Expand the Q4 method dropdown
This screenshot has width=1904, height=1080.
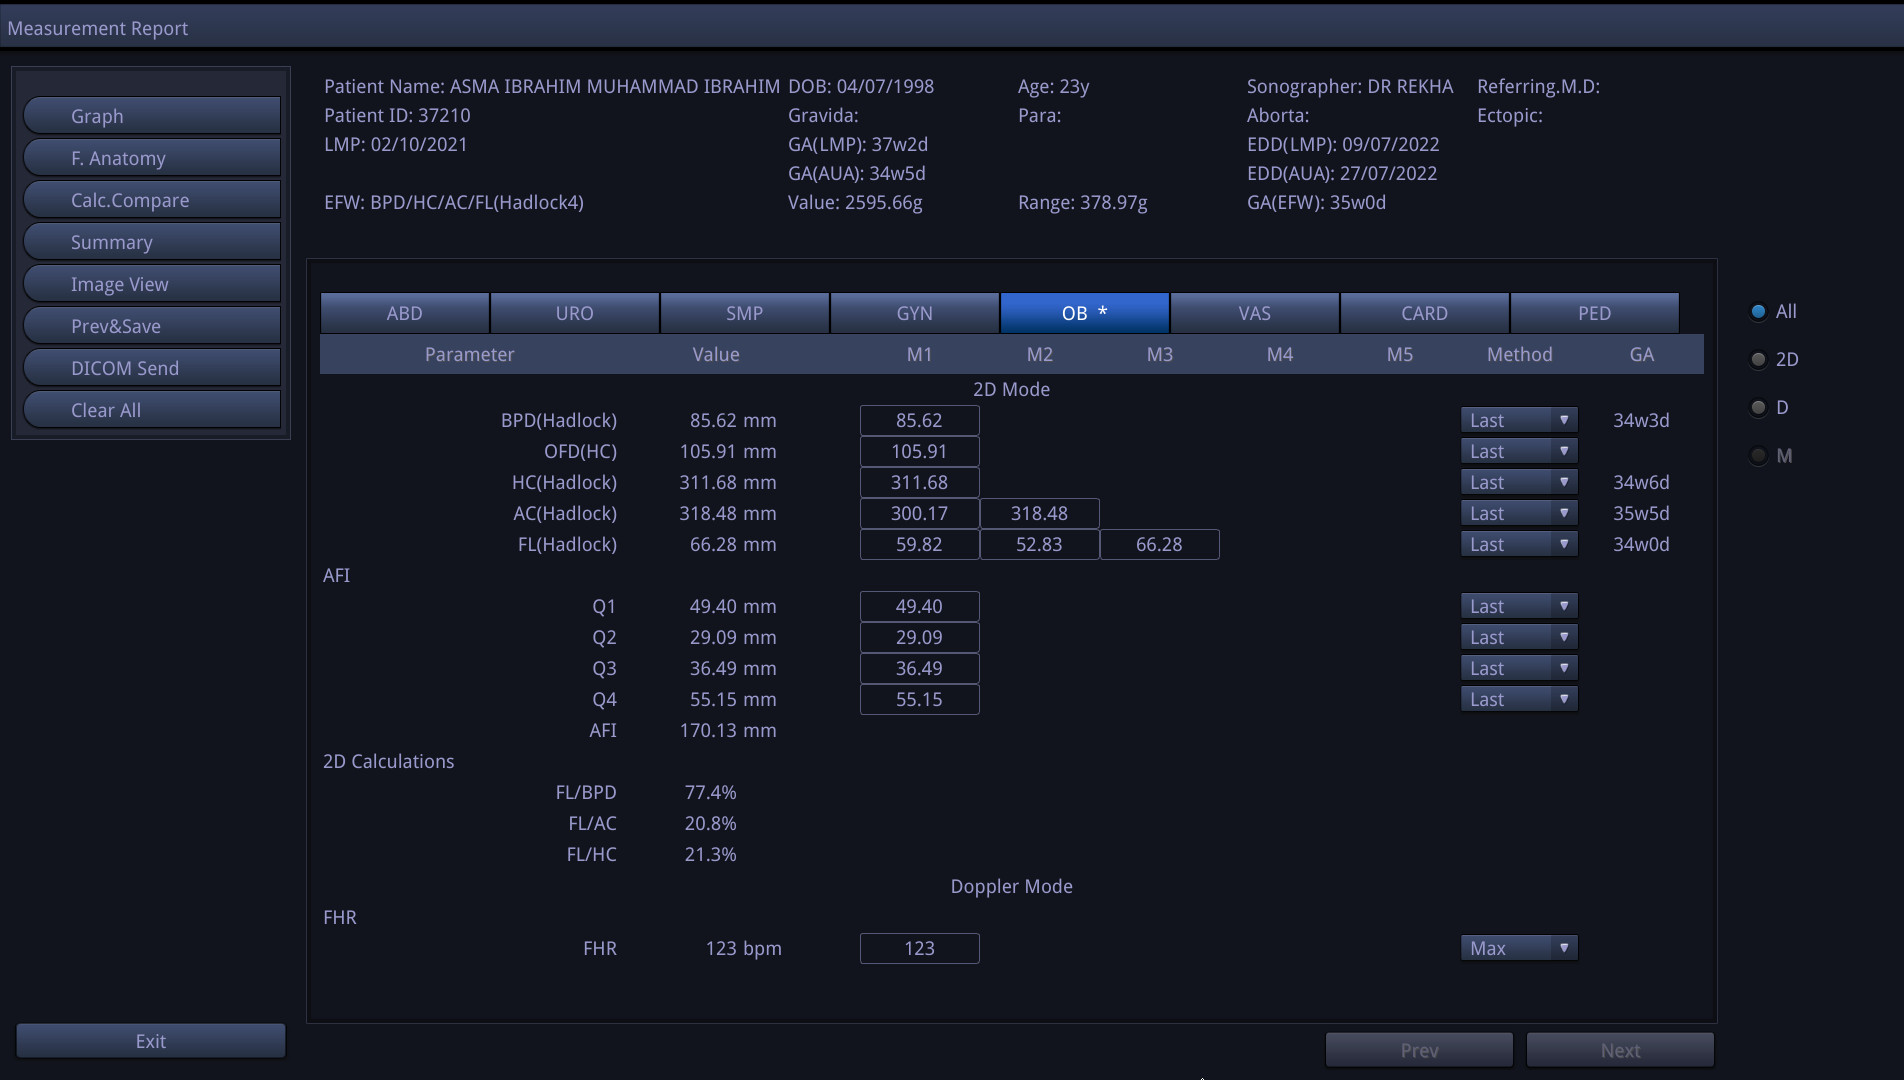[x=1518, y=700]
